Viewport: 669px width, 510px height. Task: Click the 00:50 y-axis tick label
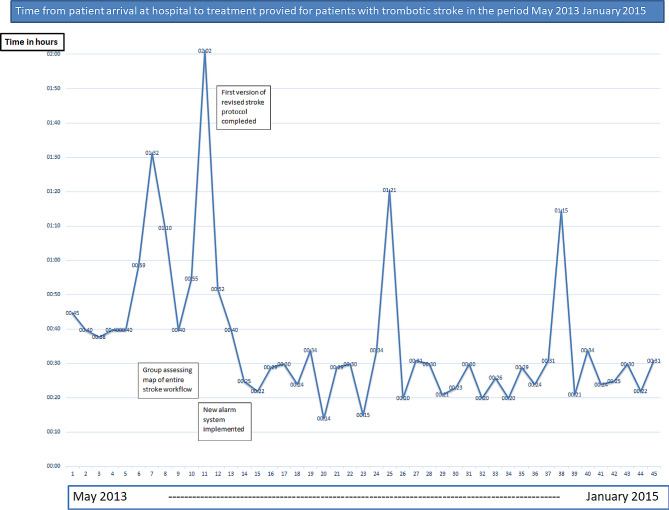tap(53, 294)
